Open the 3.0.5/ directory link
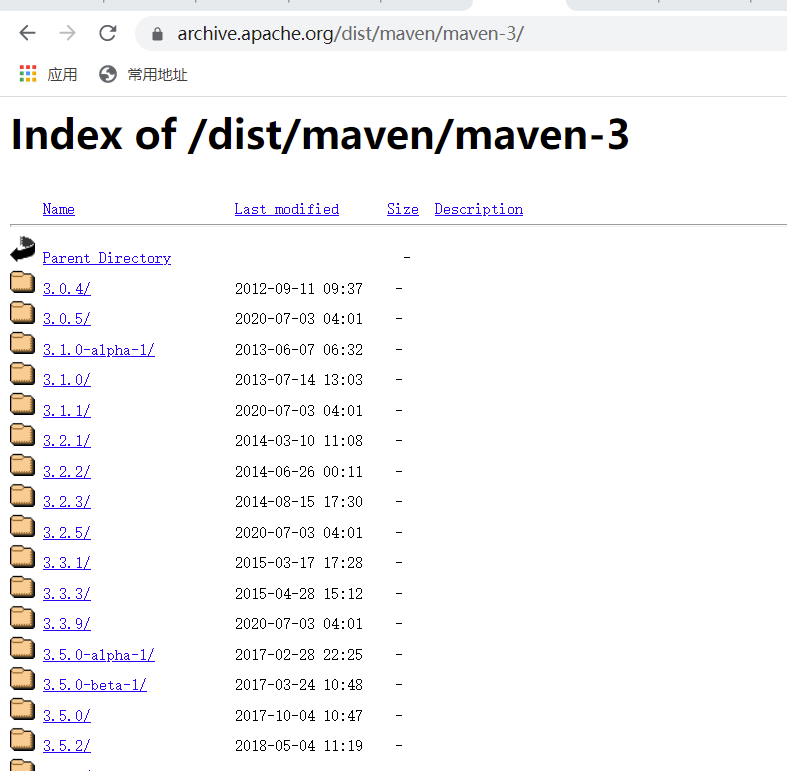This screenshot has height=771, width=787. [x=67, y=319]
